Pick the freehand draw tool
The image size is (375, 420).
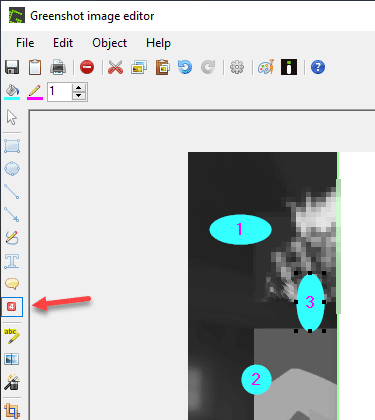(12, 238)
